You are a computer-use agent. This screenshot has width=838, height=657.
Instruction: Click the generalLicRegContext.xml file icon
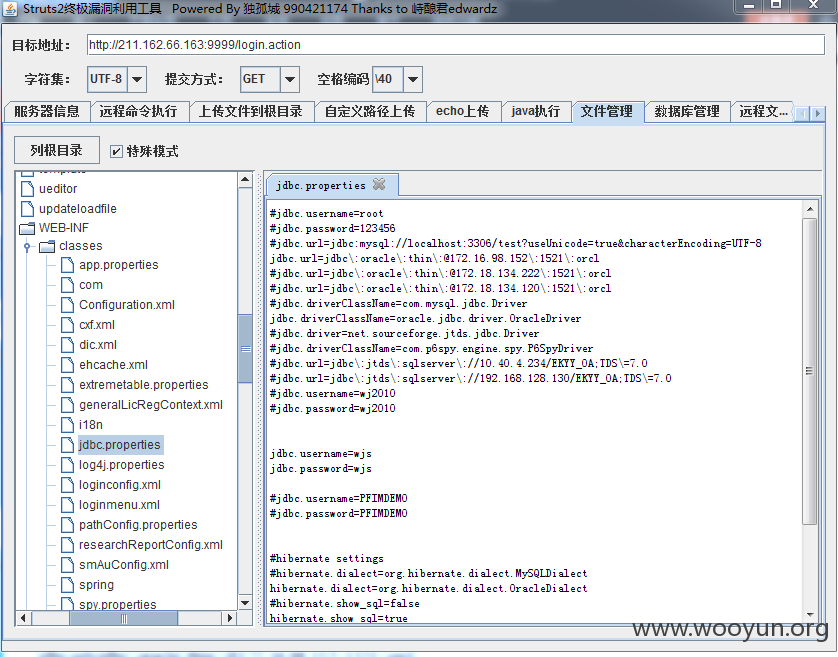coord(67,405)
